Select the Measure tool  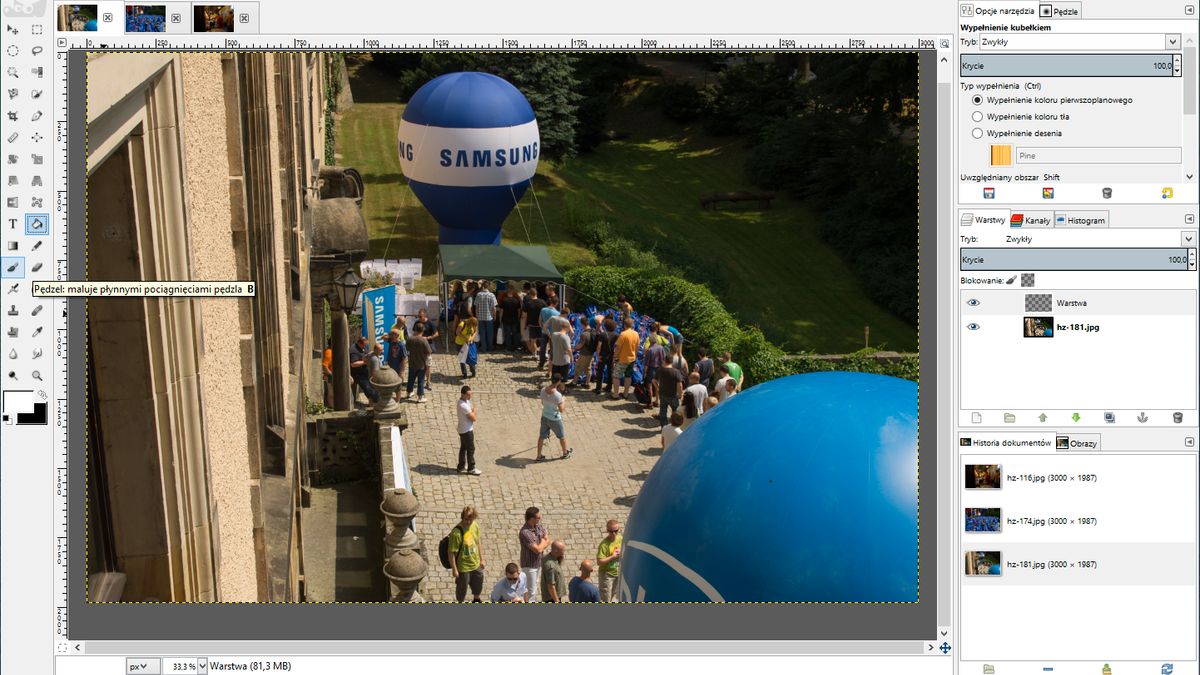pos(13,137)
